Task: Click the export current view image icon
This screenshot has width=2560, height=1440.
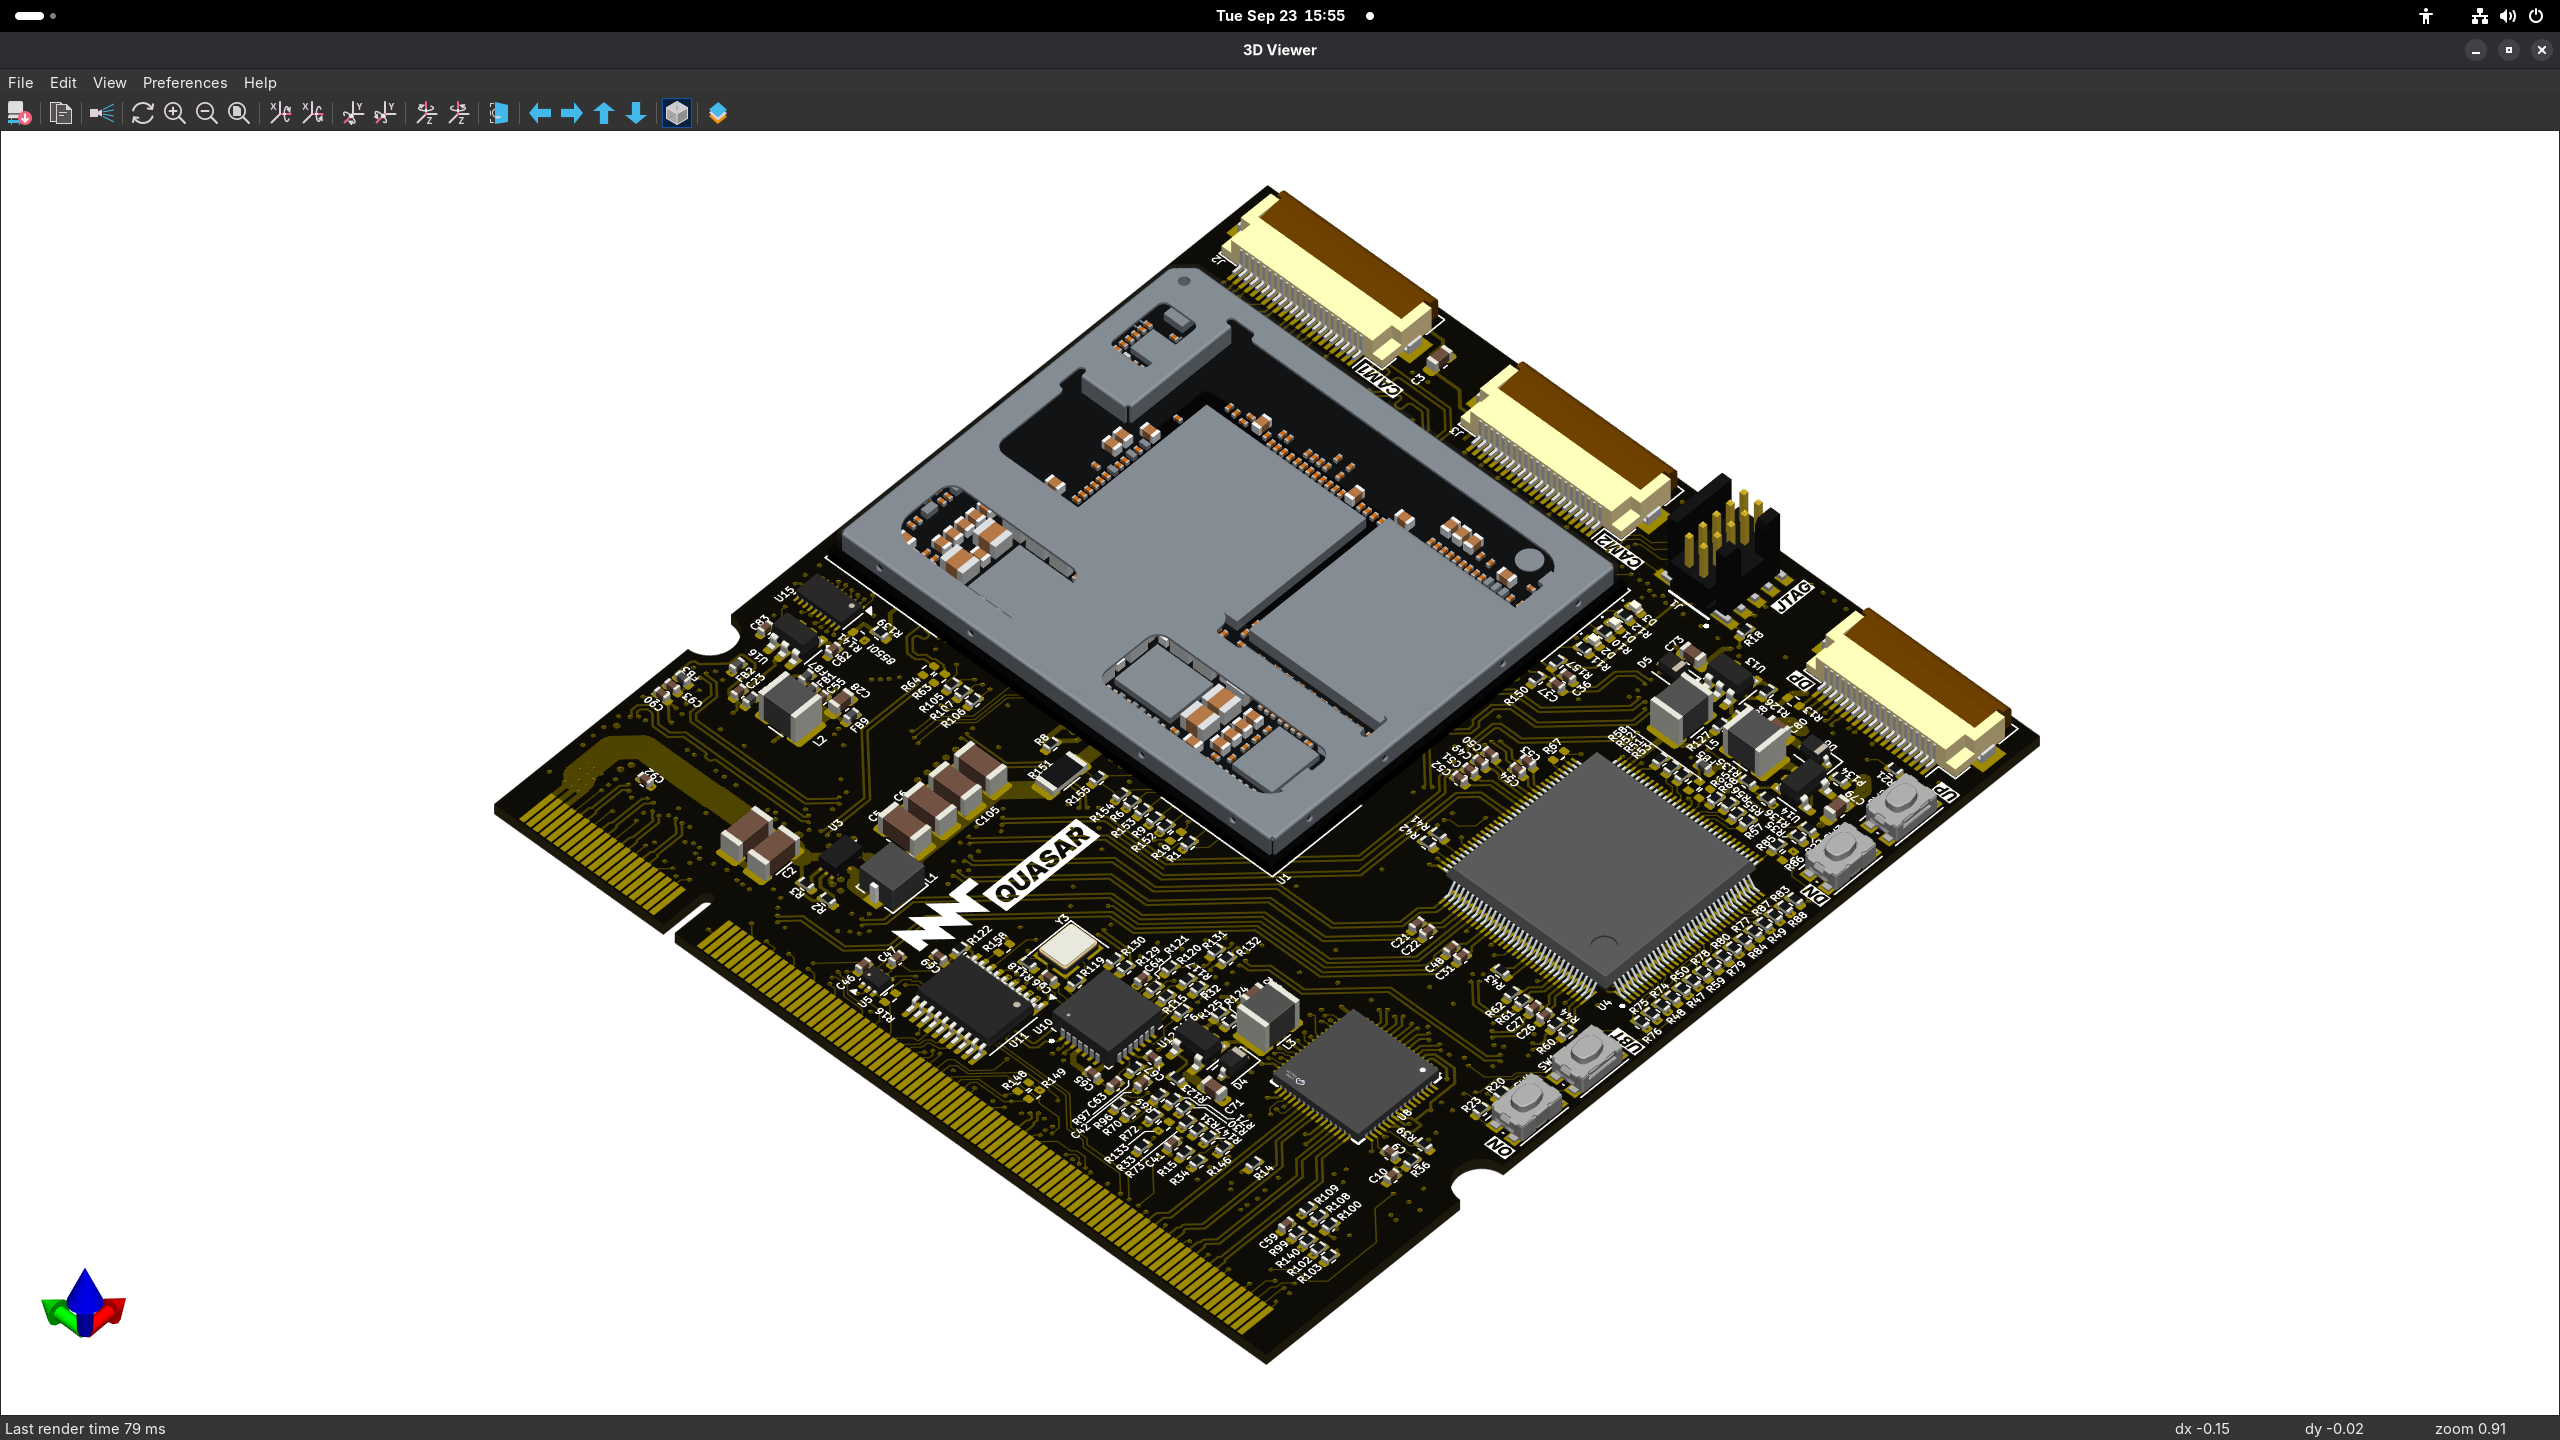Action: point(18,113)
